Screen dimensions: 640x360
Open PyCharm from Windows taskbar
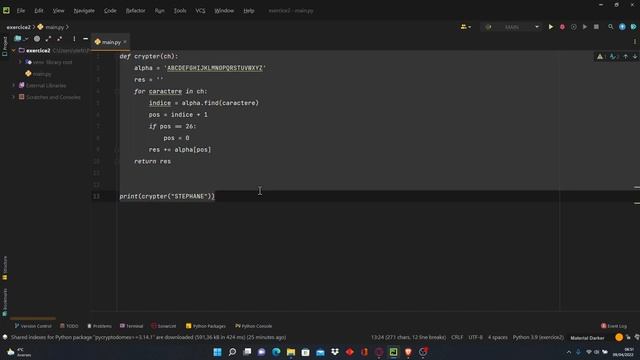pos(393,352)
